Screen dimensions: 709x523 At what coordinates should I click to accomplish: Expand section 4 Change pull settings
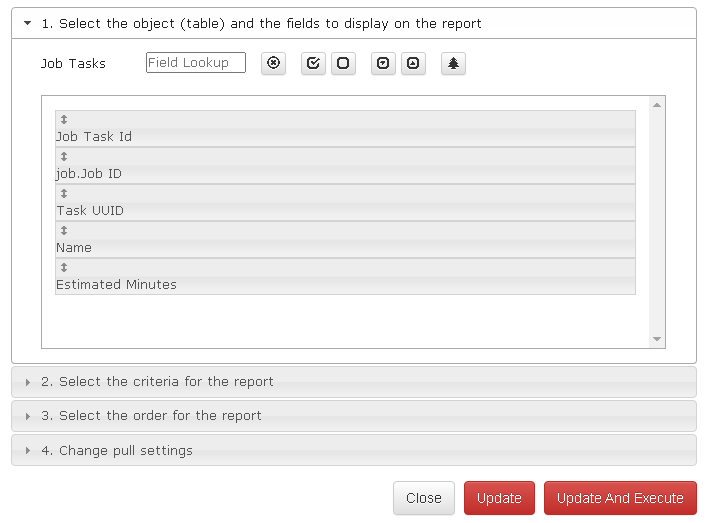coord(354,450)
